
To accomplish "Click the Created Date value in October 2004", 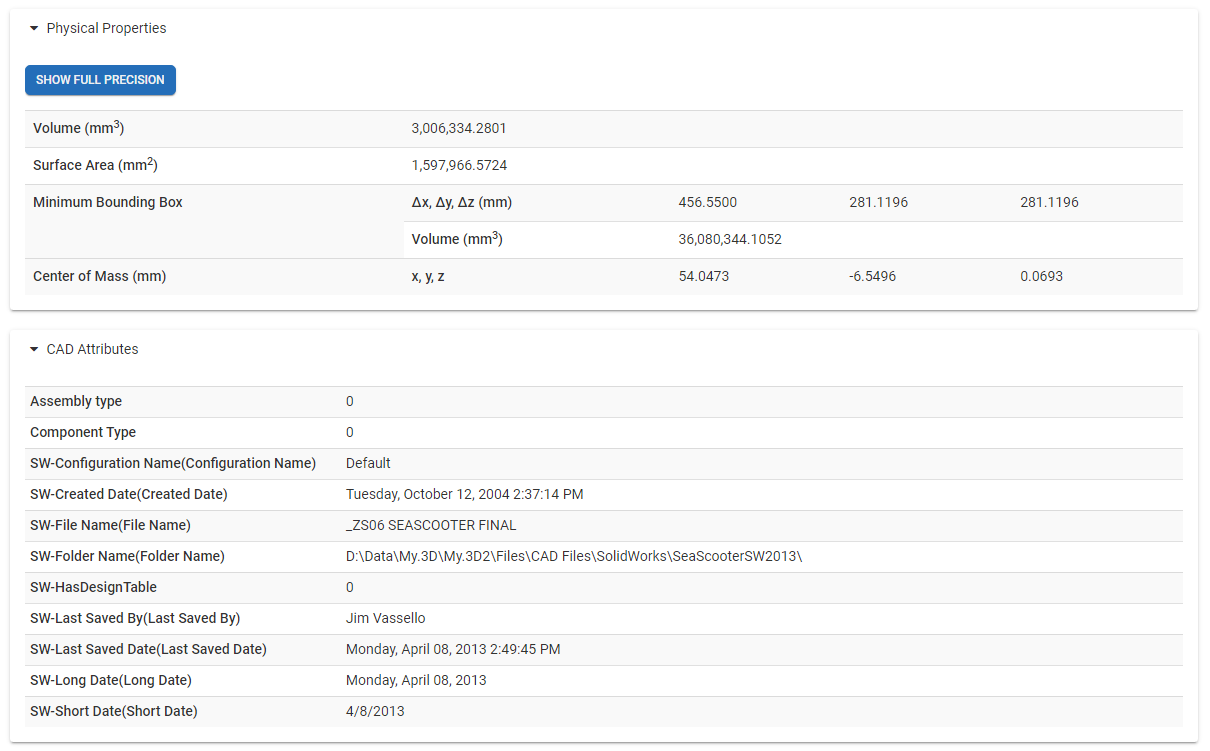I will 464,495.
